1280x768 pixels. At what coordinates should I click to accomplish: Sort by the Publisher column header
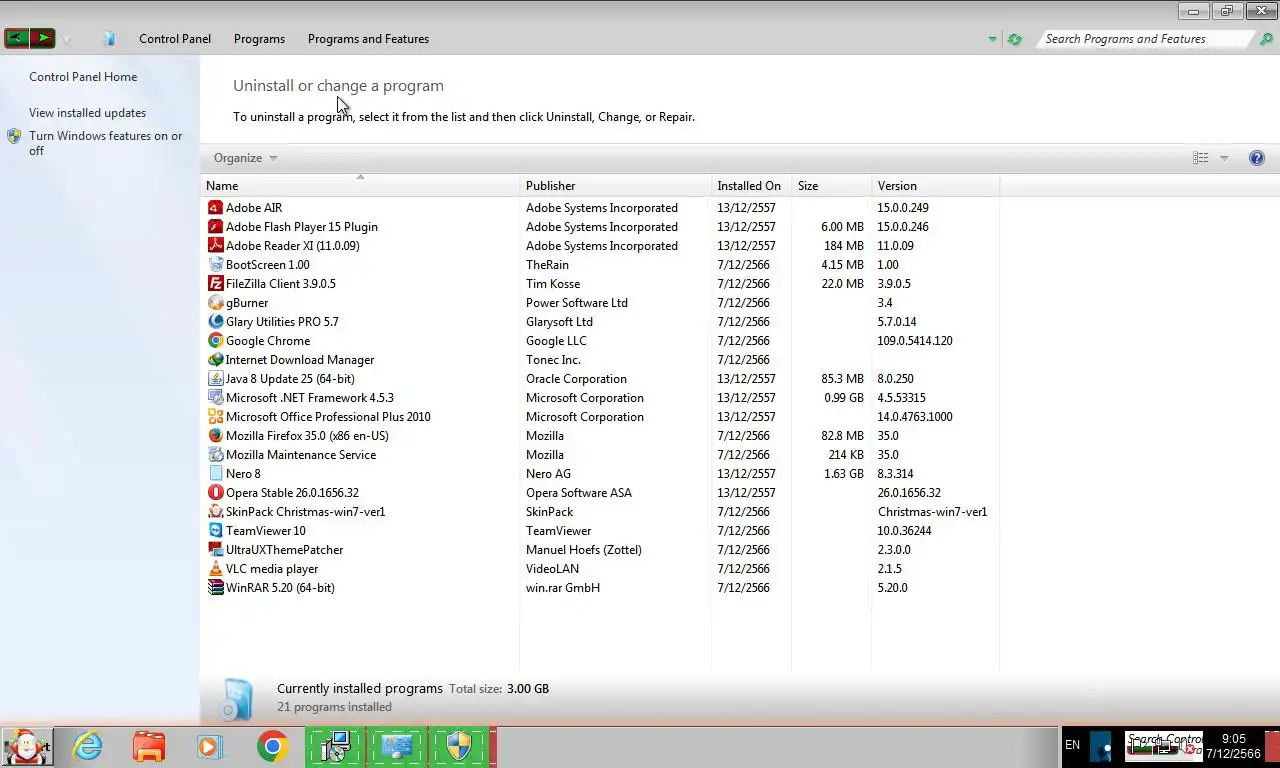[616, 186]
